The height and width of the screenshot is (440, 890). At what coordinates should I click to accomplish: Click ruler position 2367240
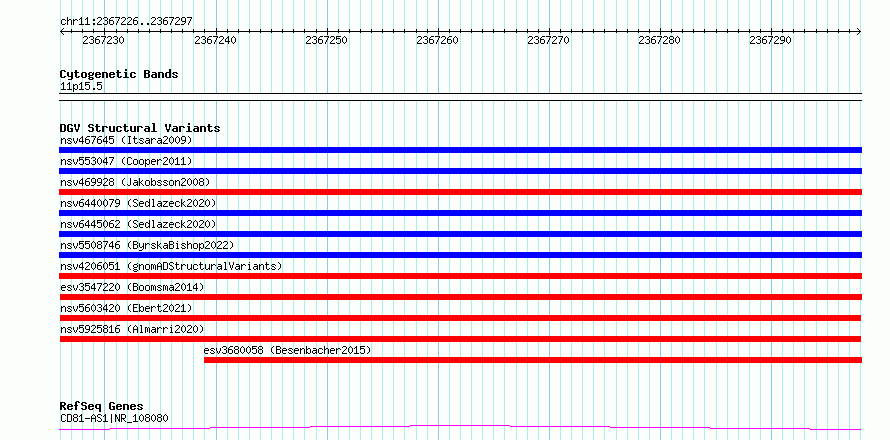click(x=215, y=40)
